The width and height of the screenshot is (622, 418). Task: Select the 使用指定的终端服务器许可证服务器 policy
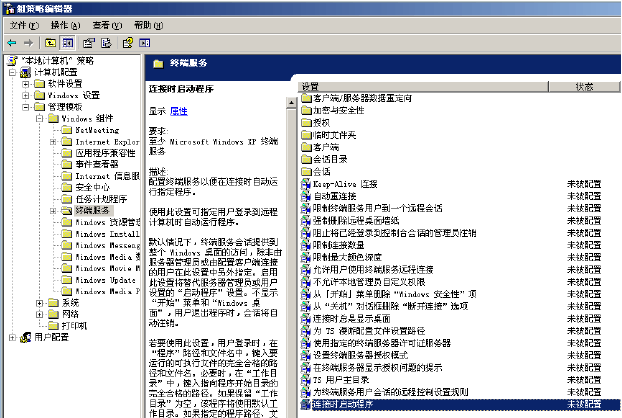382,343
